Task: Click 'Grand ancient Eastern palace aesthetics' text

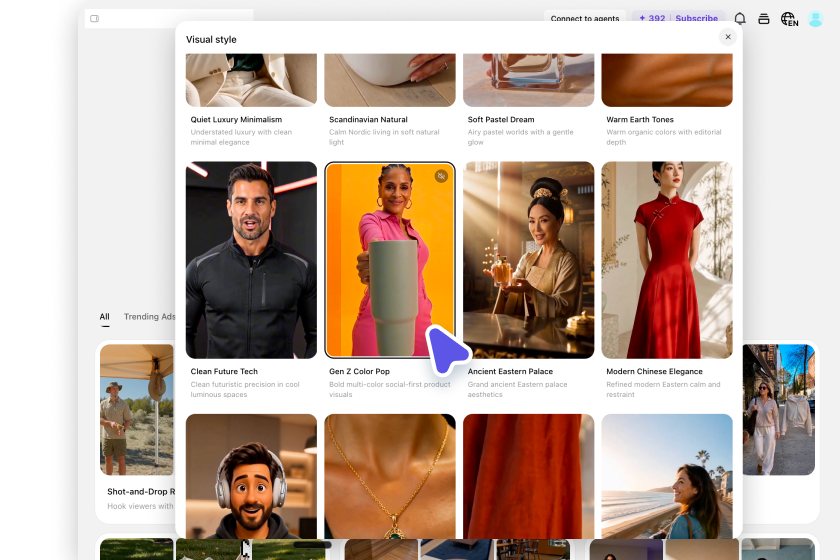Action: [517, 390]
